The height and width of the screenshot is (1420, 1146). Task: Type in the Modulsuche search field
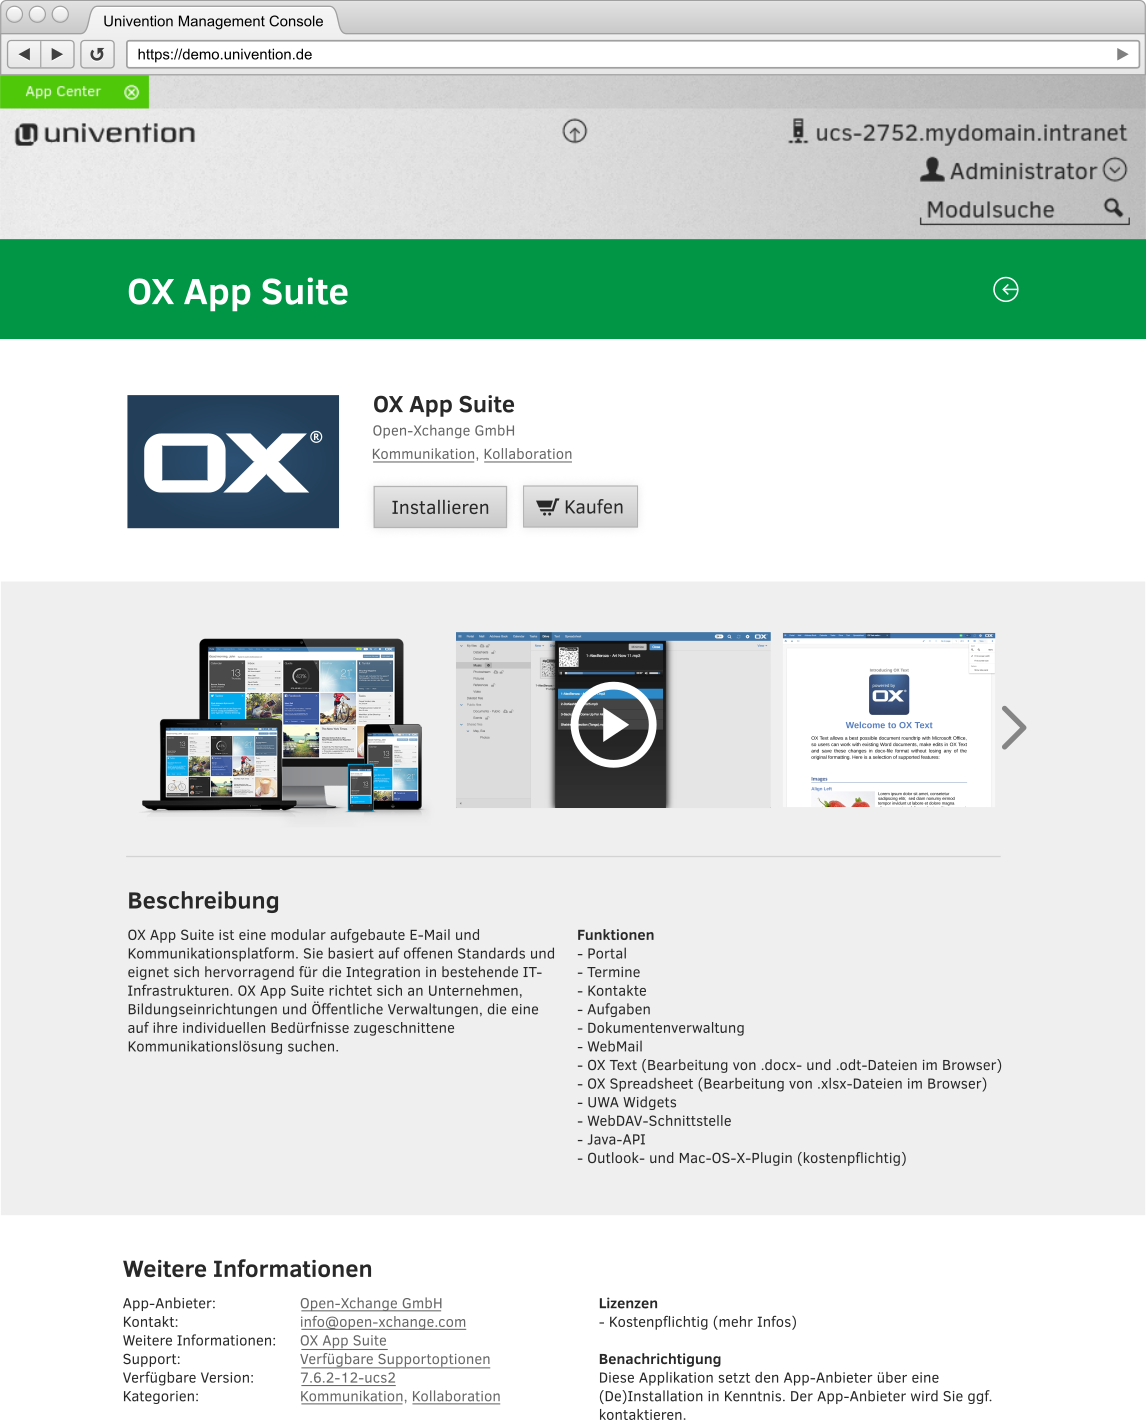(x=1005, y=210)
